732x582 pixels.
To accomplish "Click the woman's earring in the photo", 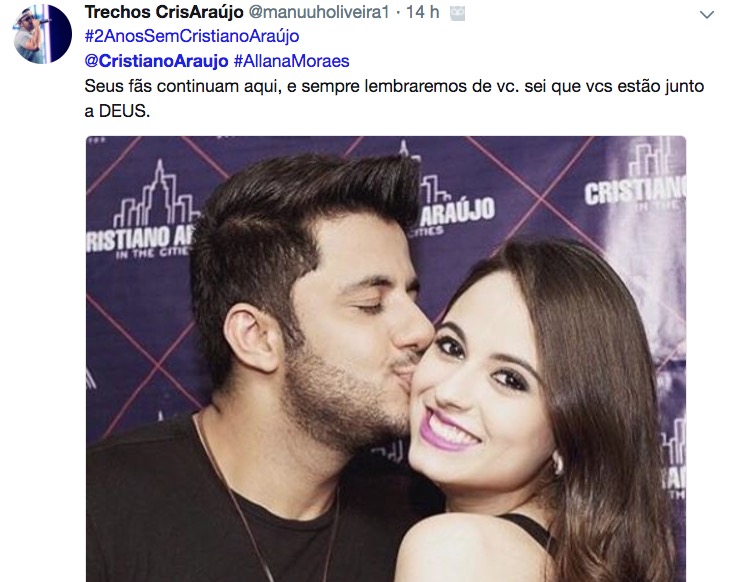I will (557, 463).
